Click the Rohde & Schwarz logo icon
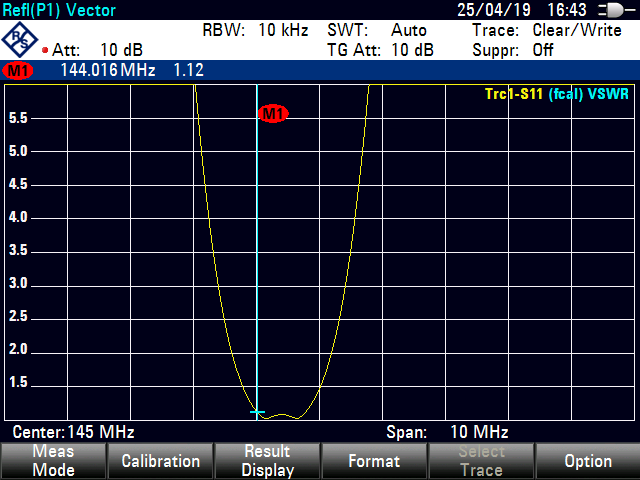The width and height of the screenshot is (640, 480). pos(20,37)
